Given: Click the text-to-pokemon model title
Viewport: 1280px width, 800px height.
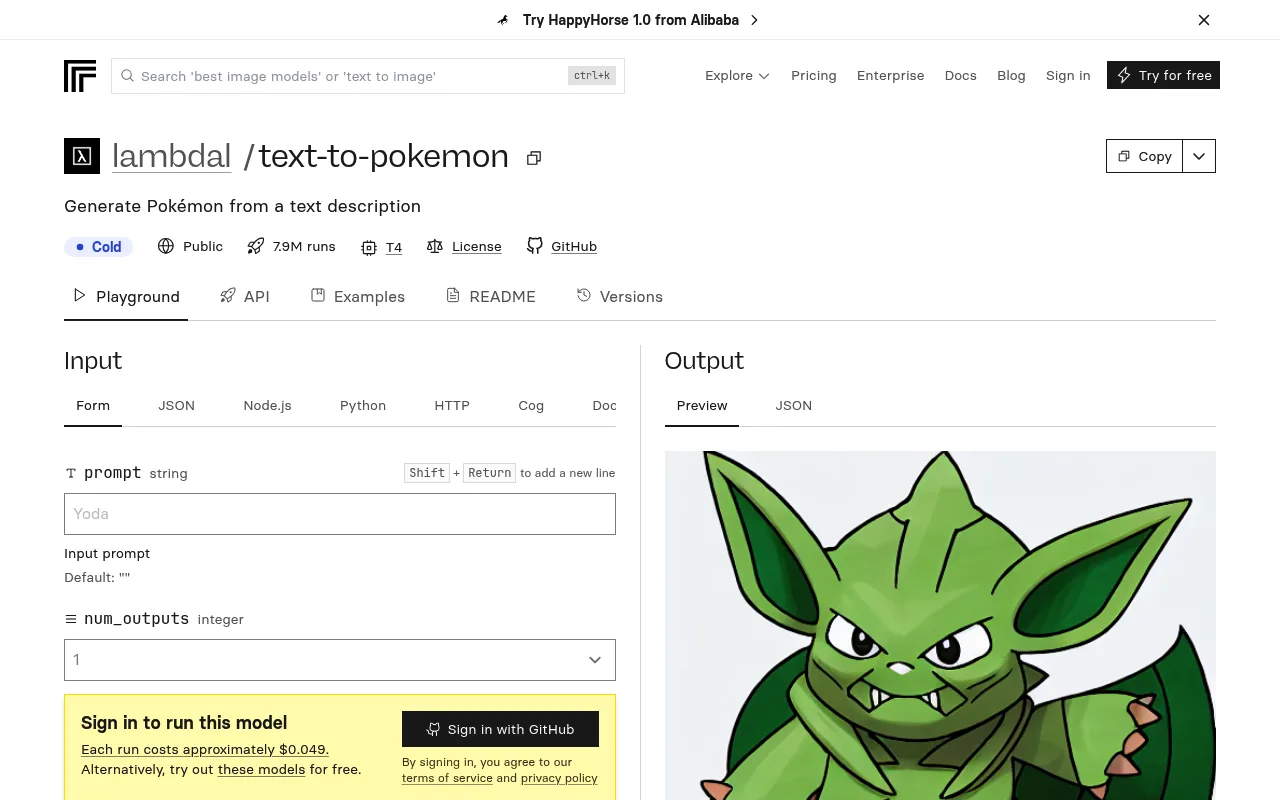Looking at the screenshot, I should [384, 156].
